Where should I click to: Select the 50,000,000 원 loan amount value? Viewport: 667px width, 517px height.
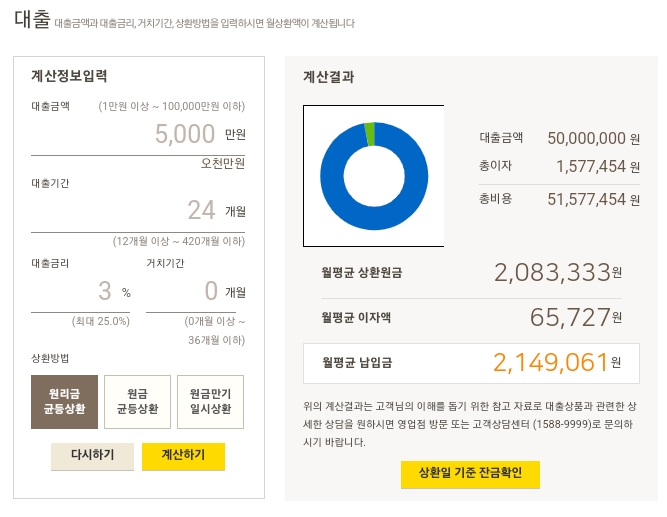(593, 138)
